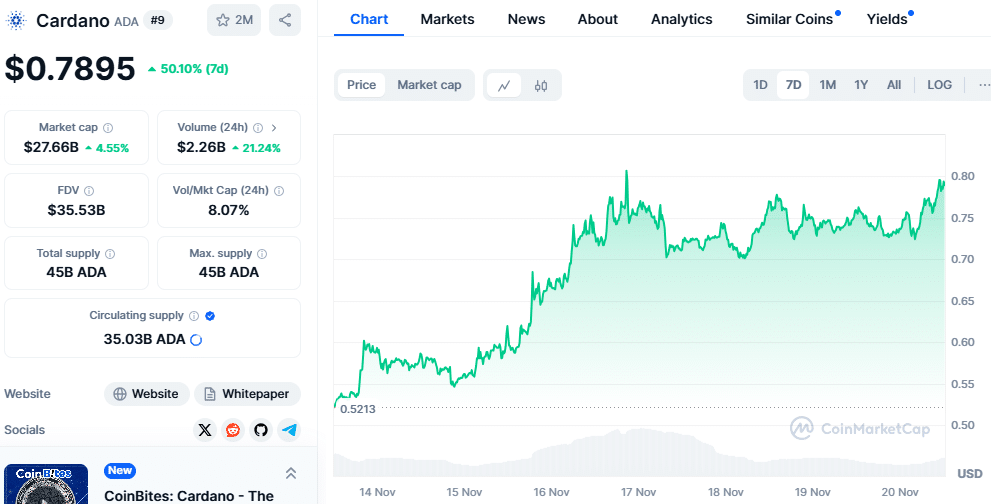The height and width of the screenshot is (504, 991).
Task: Open CoinBites: Cardano article link
Action: pyautogui.click(x=189, y=496)
